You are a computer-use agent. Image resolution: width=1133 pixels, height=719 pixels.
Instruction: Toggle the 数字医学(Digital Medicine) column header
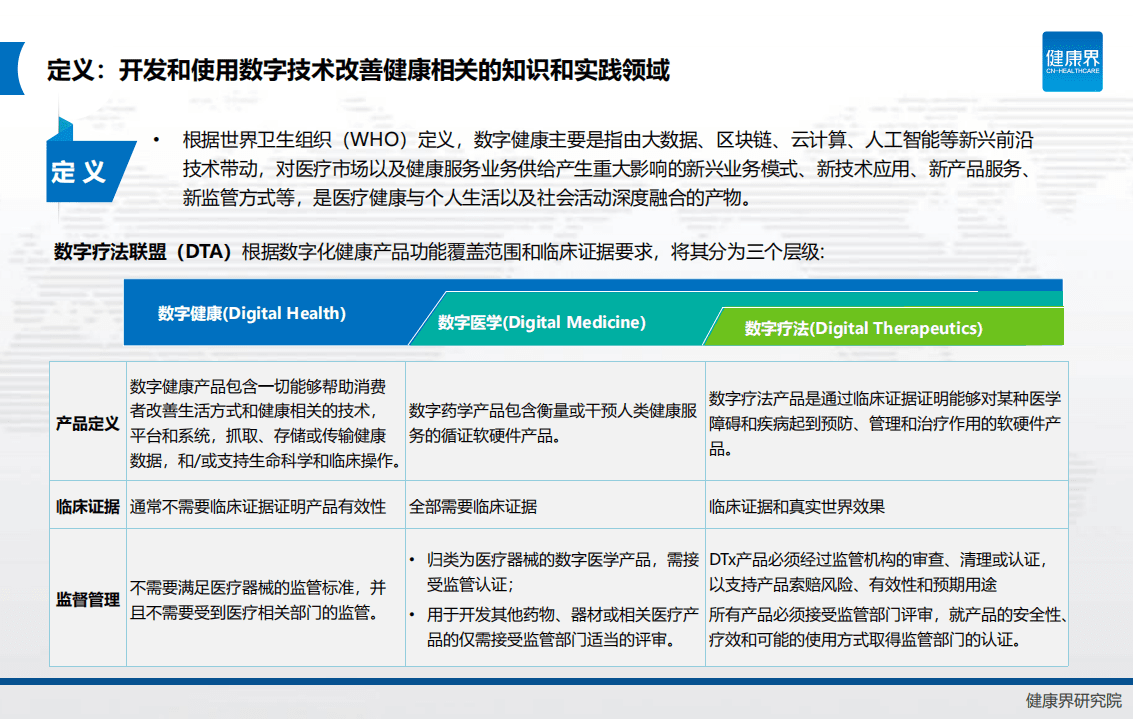coord(540,322)
